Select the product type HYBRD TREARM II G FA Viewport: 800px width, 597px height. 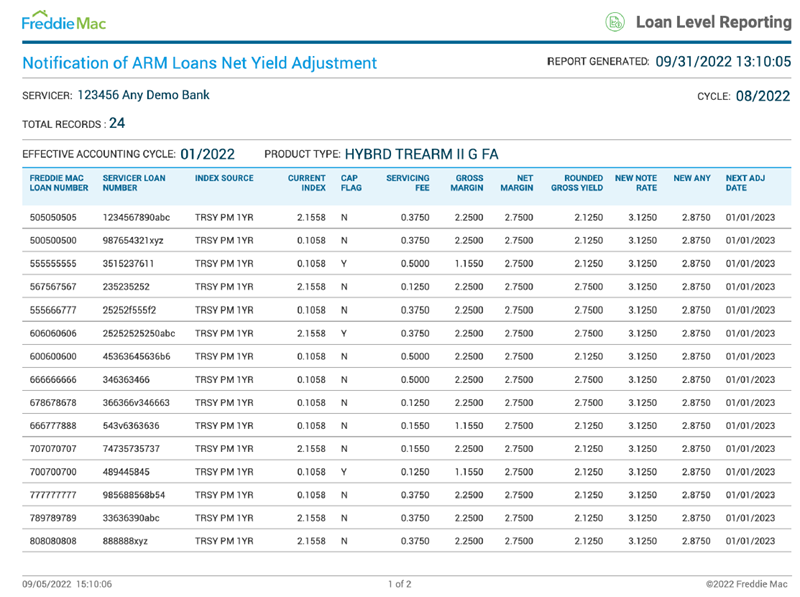coord(421,154)
